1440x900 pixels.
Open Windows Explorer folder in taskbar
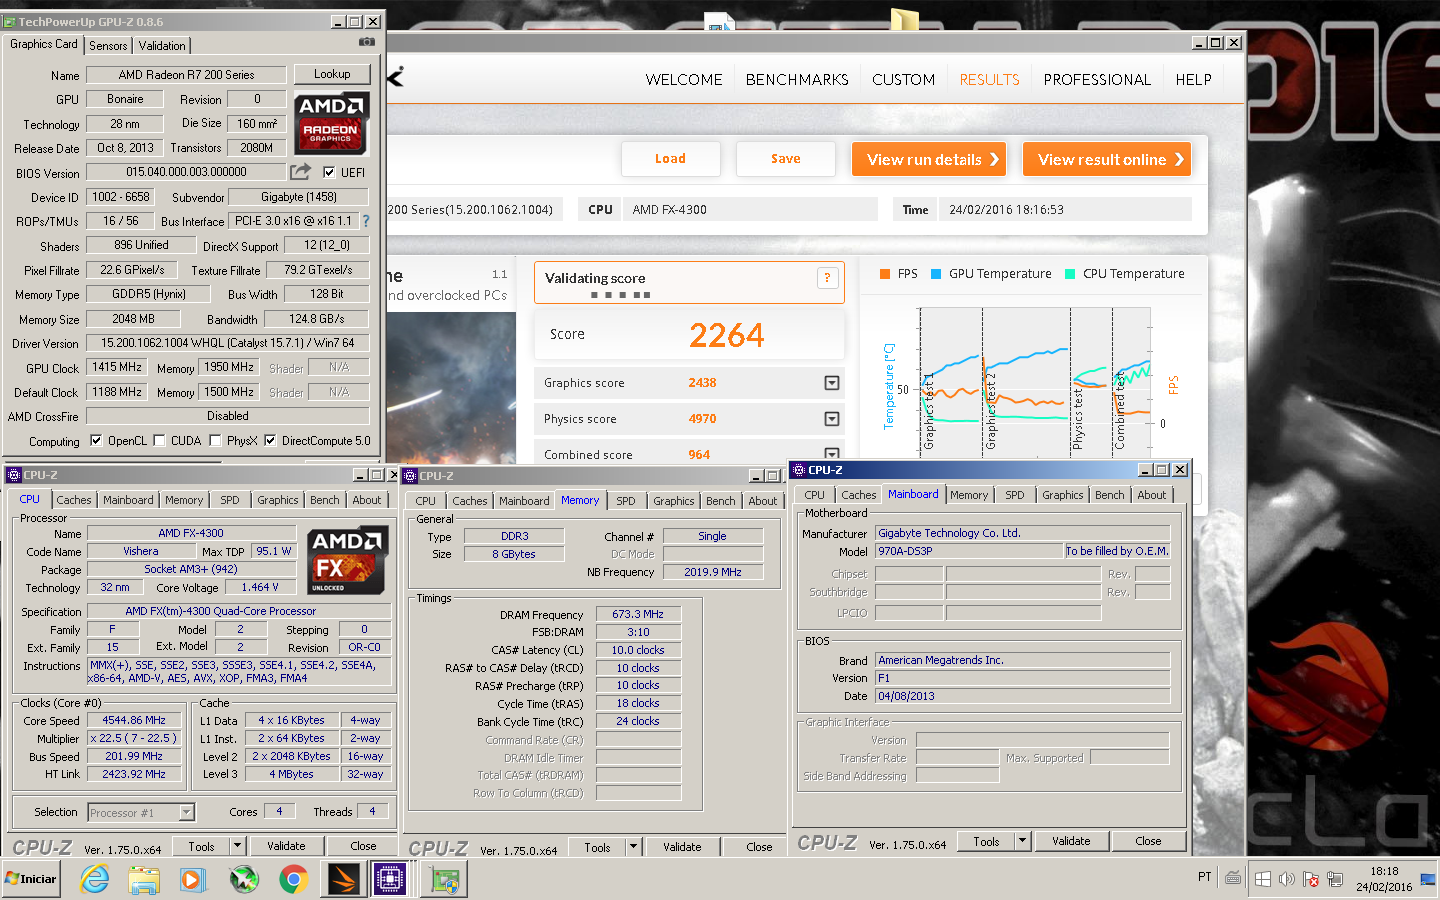click(144, 879)
